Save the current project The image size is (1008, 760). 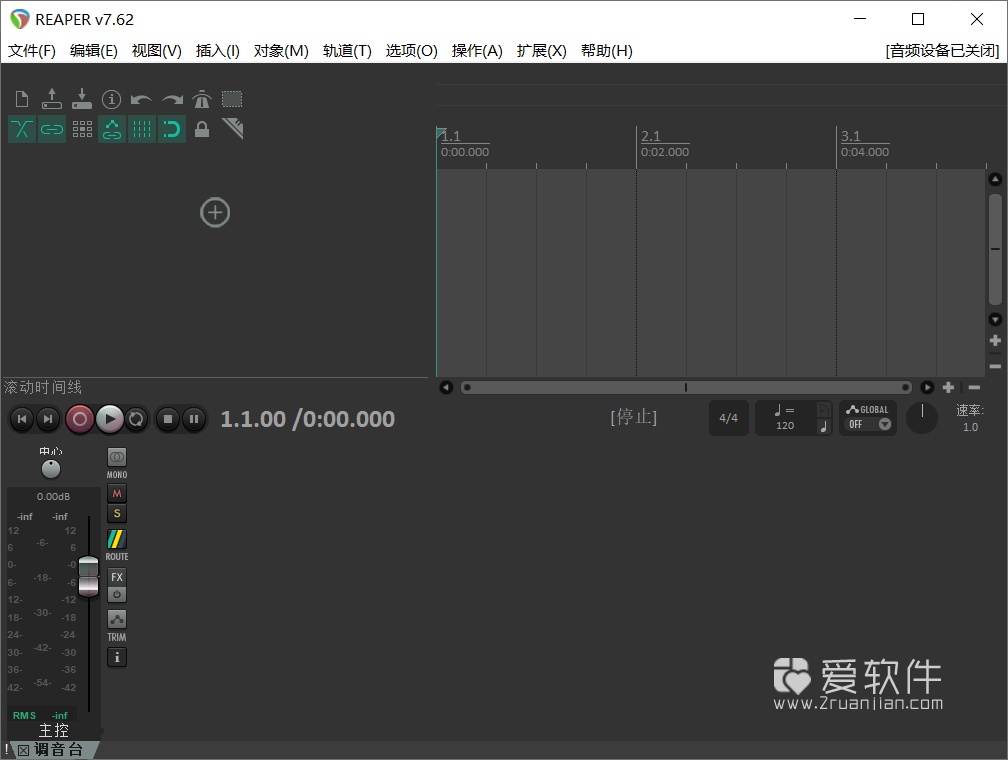pyautogui.click(x=81, y=99)
